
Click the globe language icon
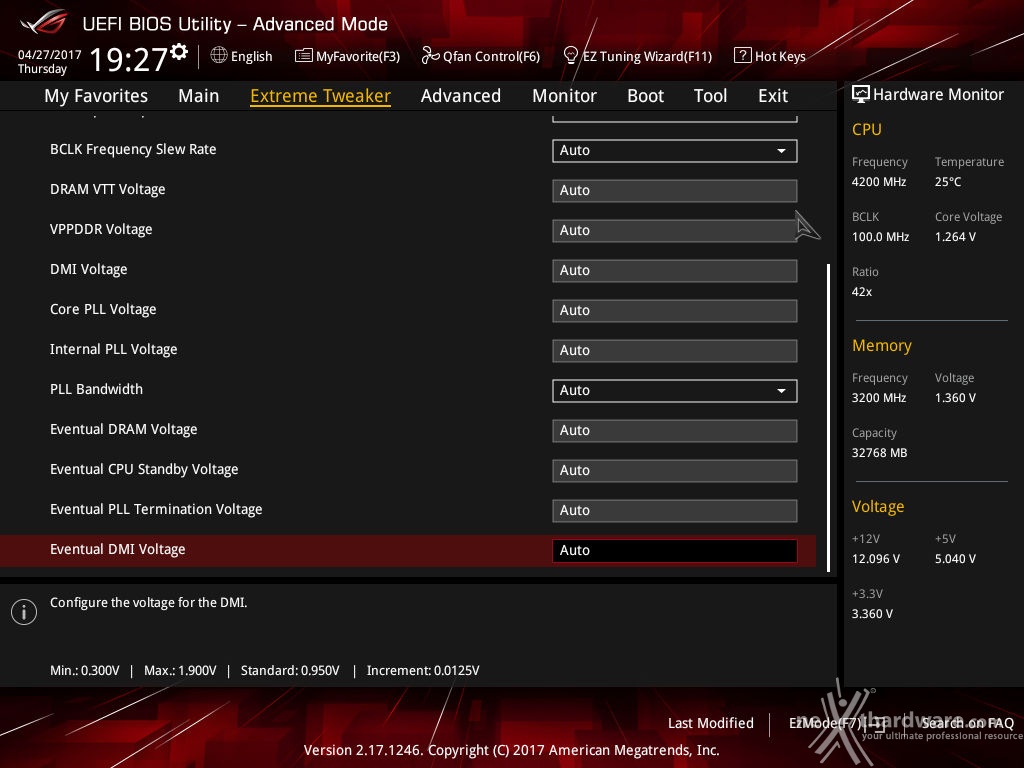(219, 56)
